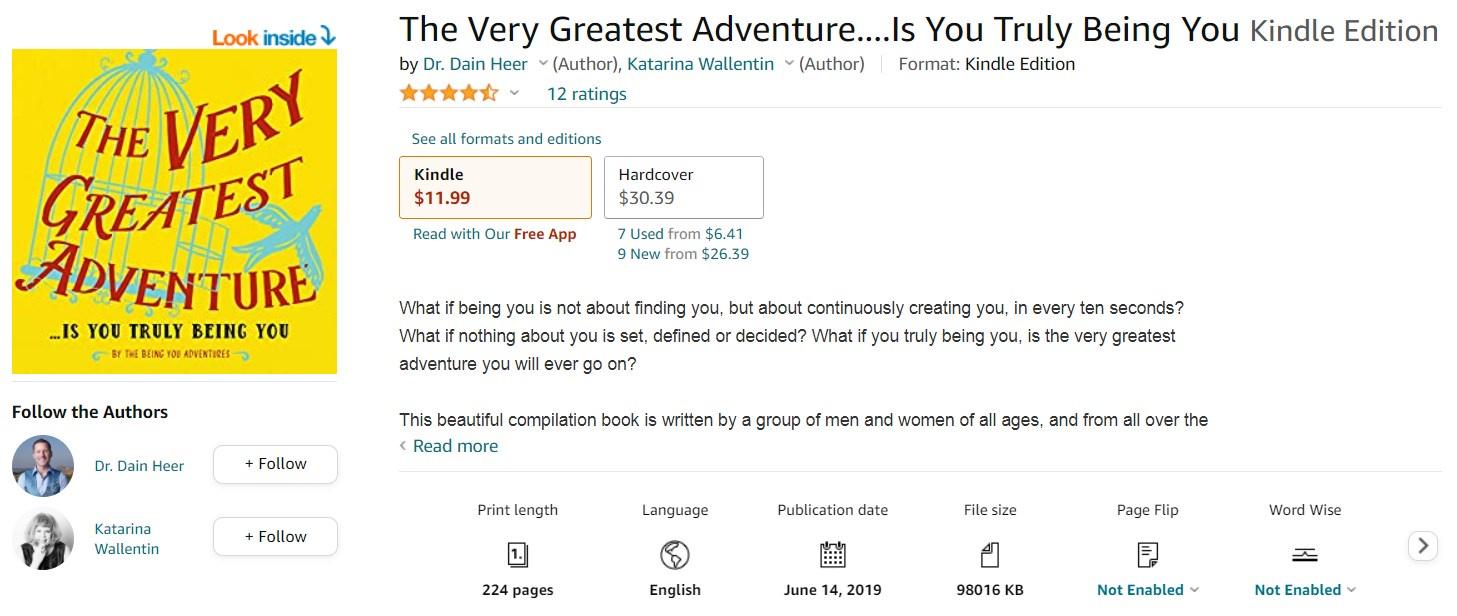Expand Word Wise Not Enabled dropdown
This screenshot has width=1457, height=616.
coord(1352,590)
